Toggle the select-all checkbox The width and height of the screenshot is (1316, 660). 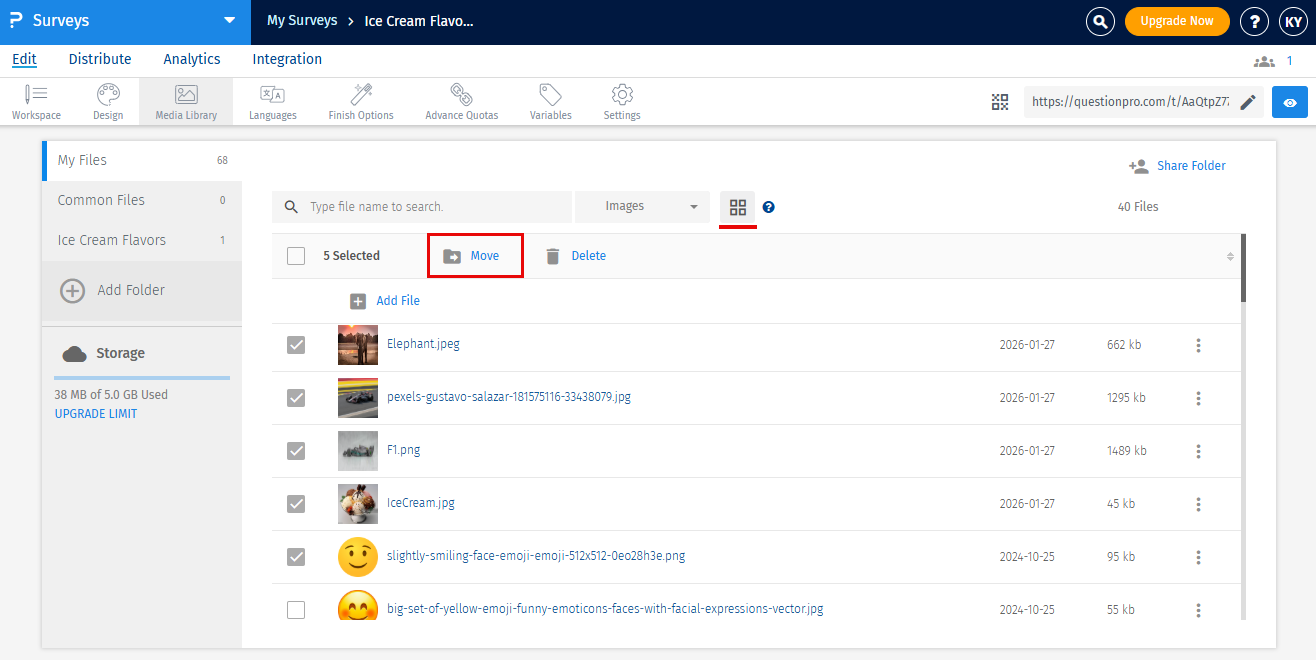pos(296,256)
